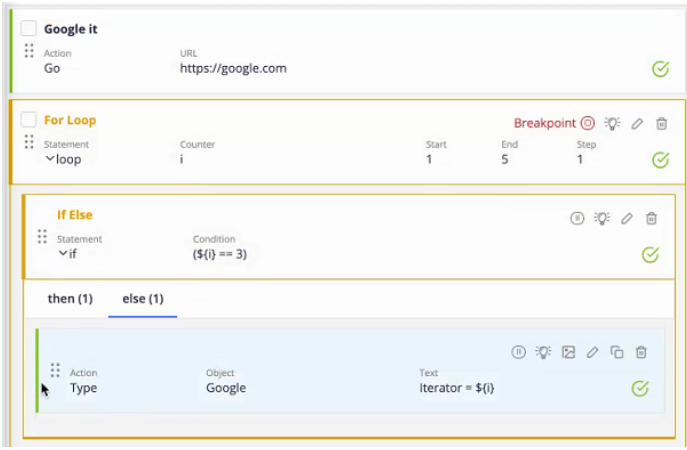Click the drag handle of Type step
This screenshot has height=450, width=687.
pyautogui.click(x=55, y=370)
